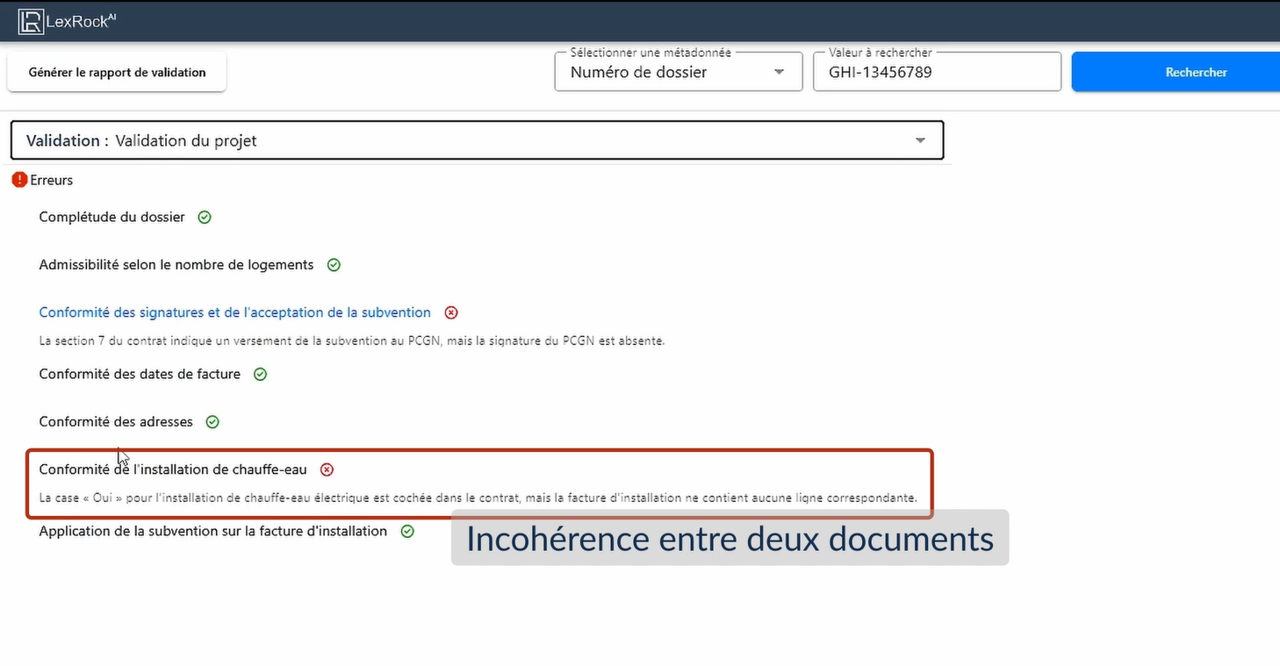Click the red Erreurs alert icon
Viewport: 1280px width, 666px height.
point(19,180)
